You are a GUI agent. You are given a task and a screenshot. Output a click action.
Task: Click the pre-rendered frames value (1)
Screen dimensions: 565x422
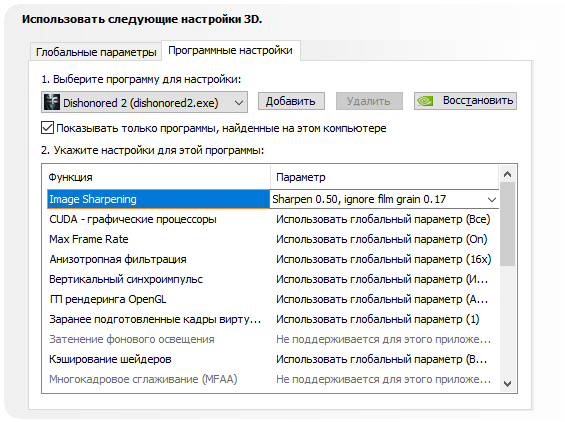pos(378,319)
